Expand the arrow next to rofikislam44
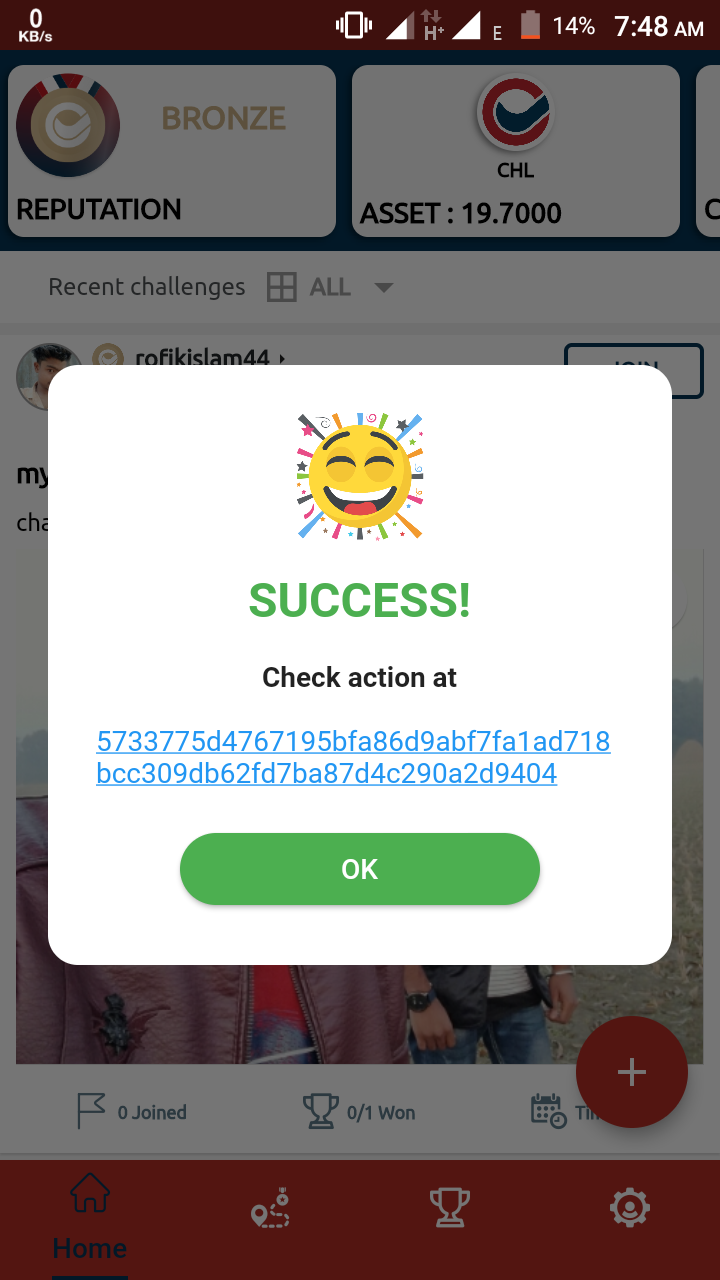 point(282,358)
